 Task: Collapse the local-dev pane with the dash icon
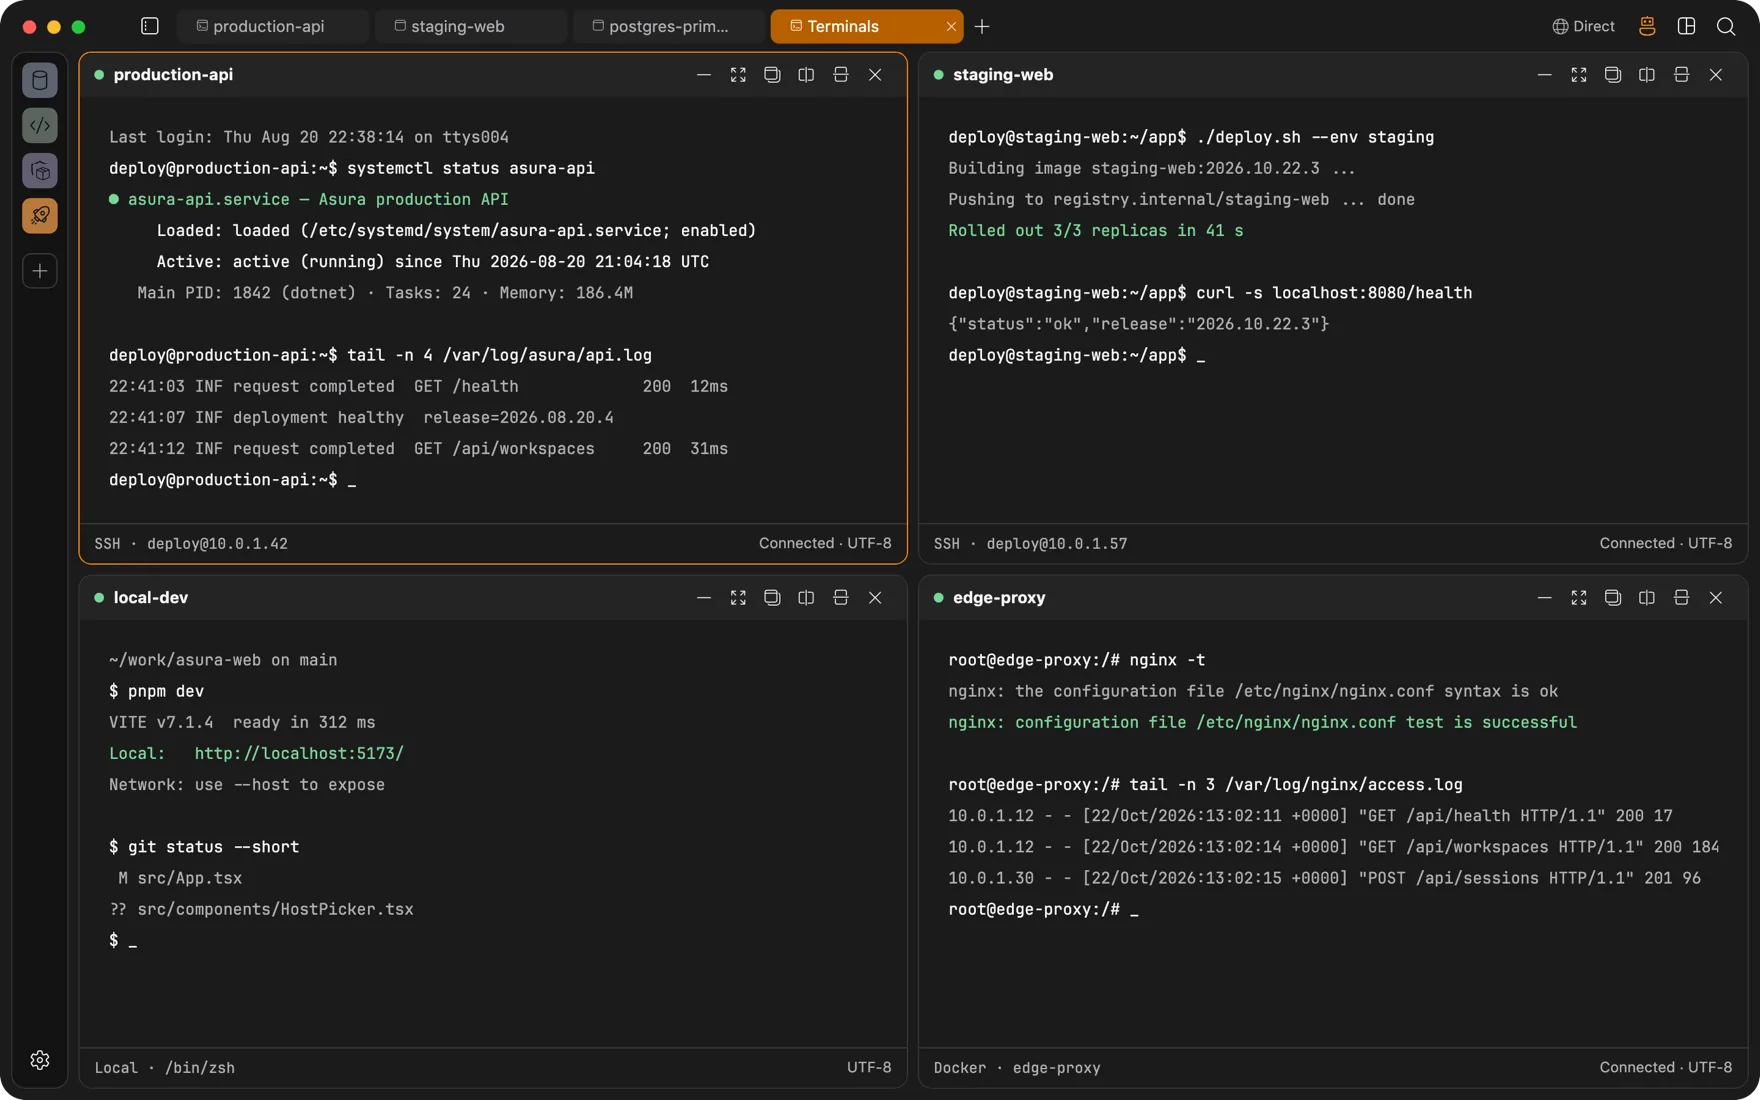coord(704,598)
